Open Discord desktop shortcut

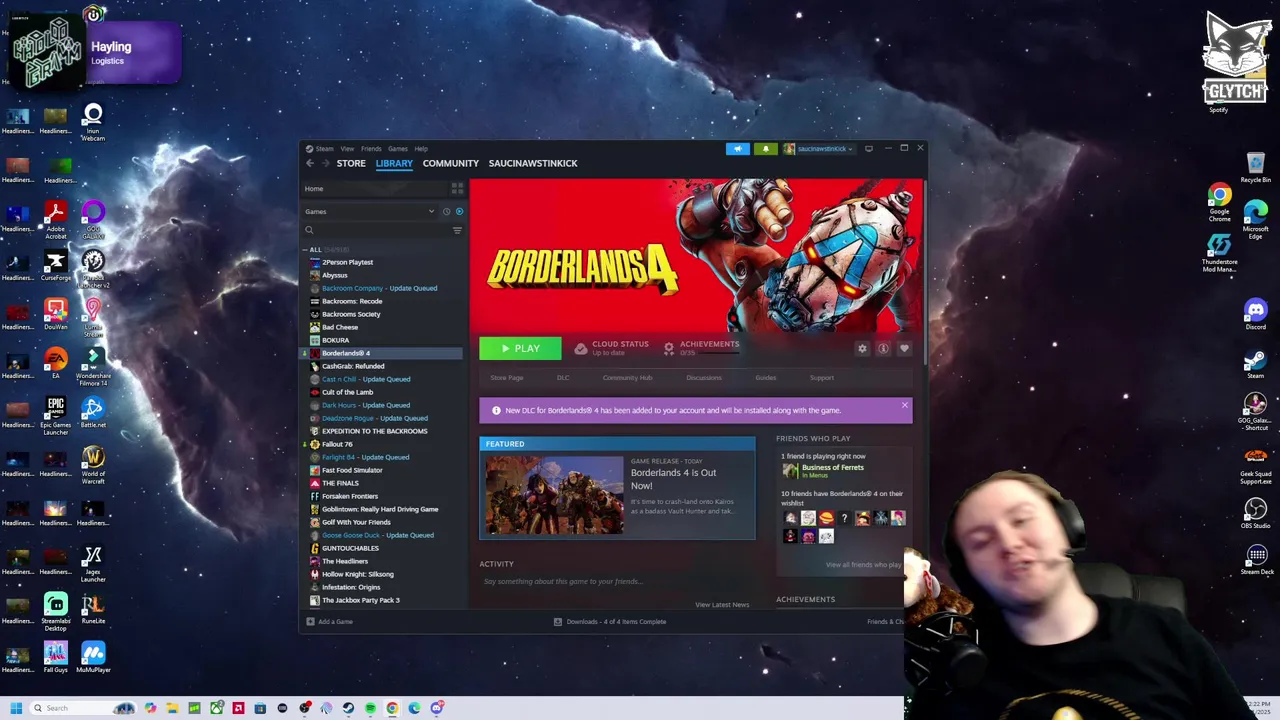coord(1256,315)
